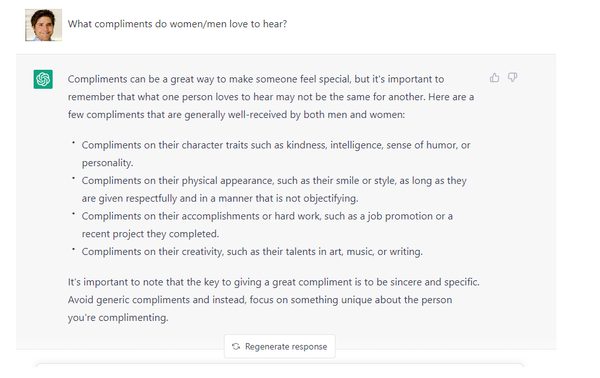Give the response a thumbs up
The width and height of the screenshot is (600, 378).
(494, 78)
